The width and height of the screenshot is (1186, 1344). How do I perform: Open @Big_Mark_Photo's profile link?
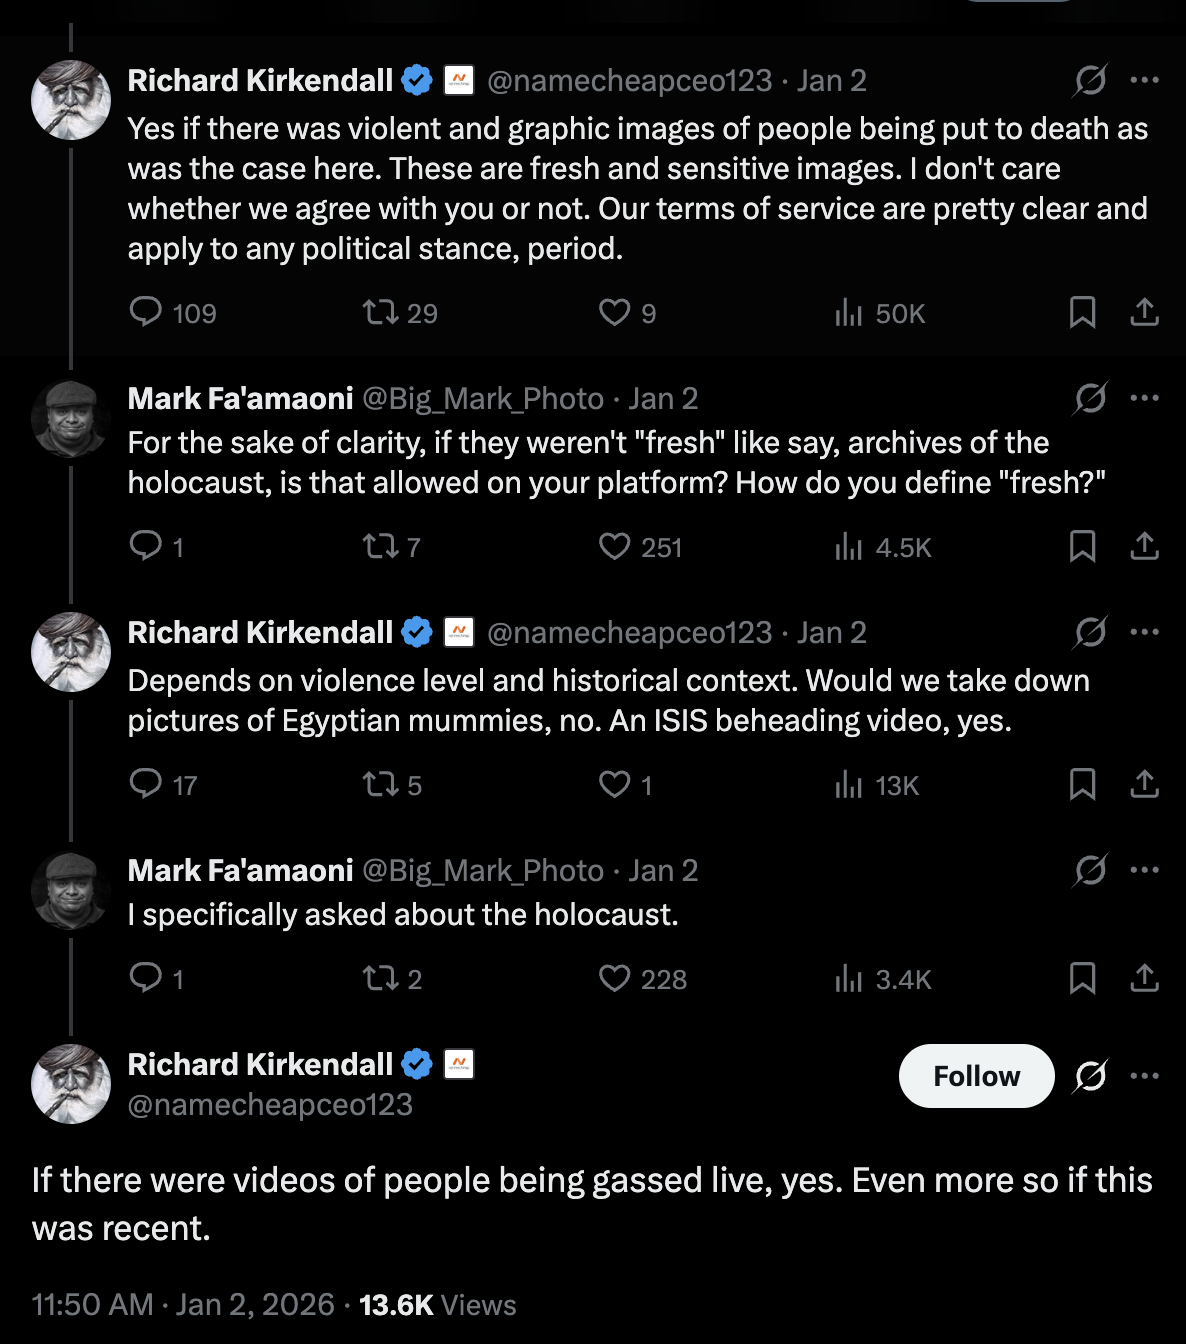tap(488, 398)
